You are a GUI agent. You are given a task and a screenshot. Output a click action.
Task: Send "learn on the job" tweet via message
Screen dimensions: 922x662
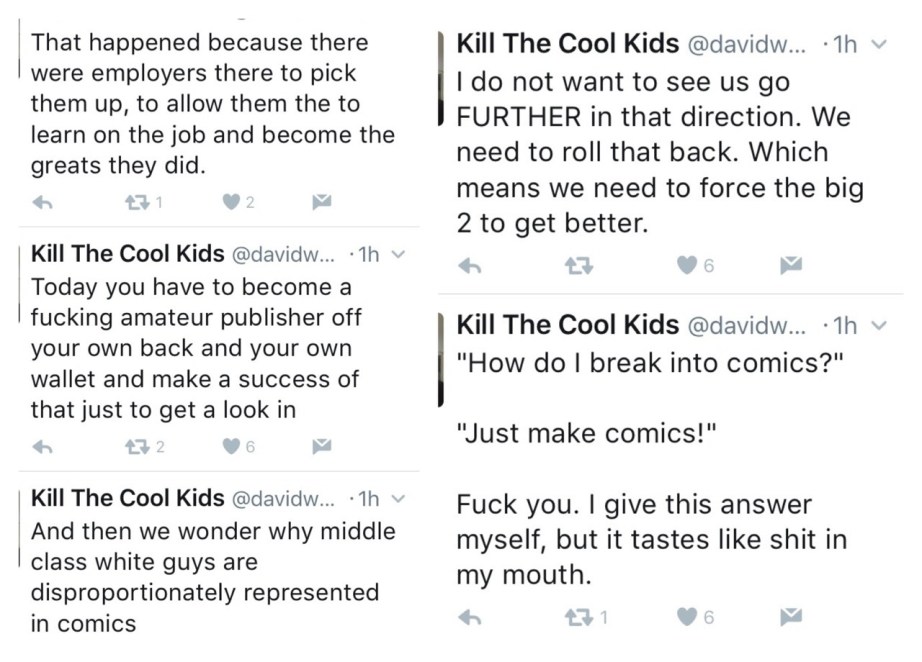pos(322,203)
